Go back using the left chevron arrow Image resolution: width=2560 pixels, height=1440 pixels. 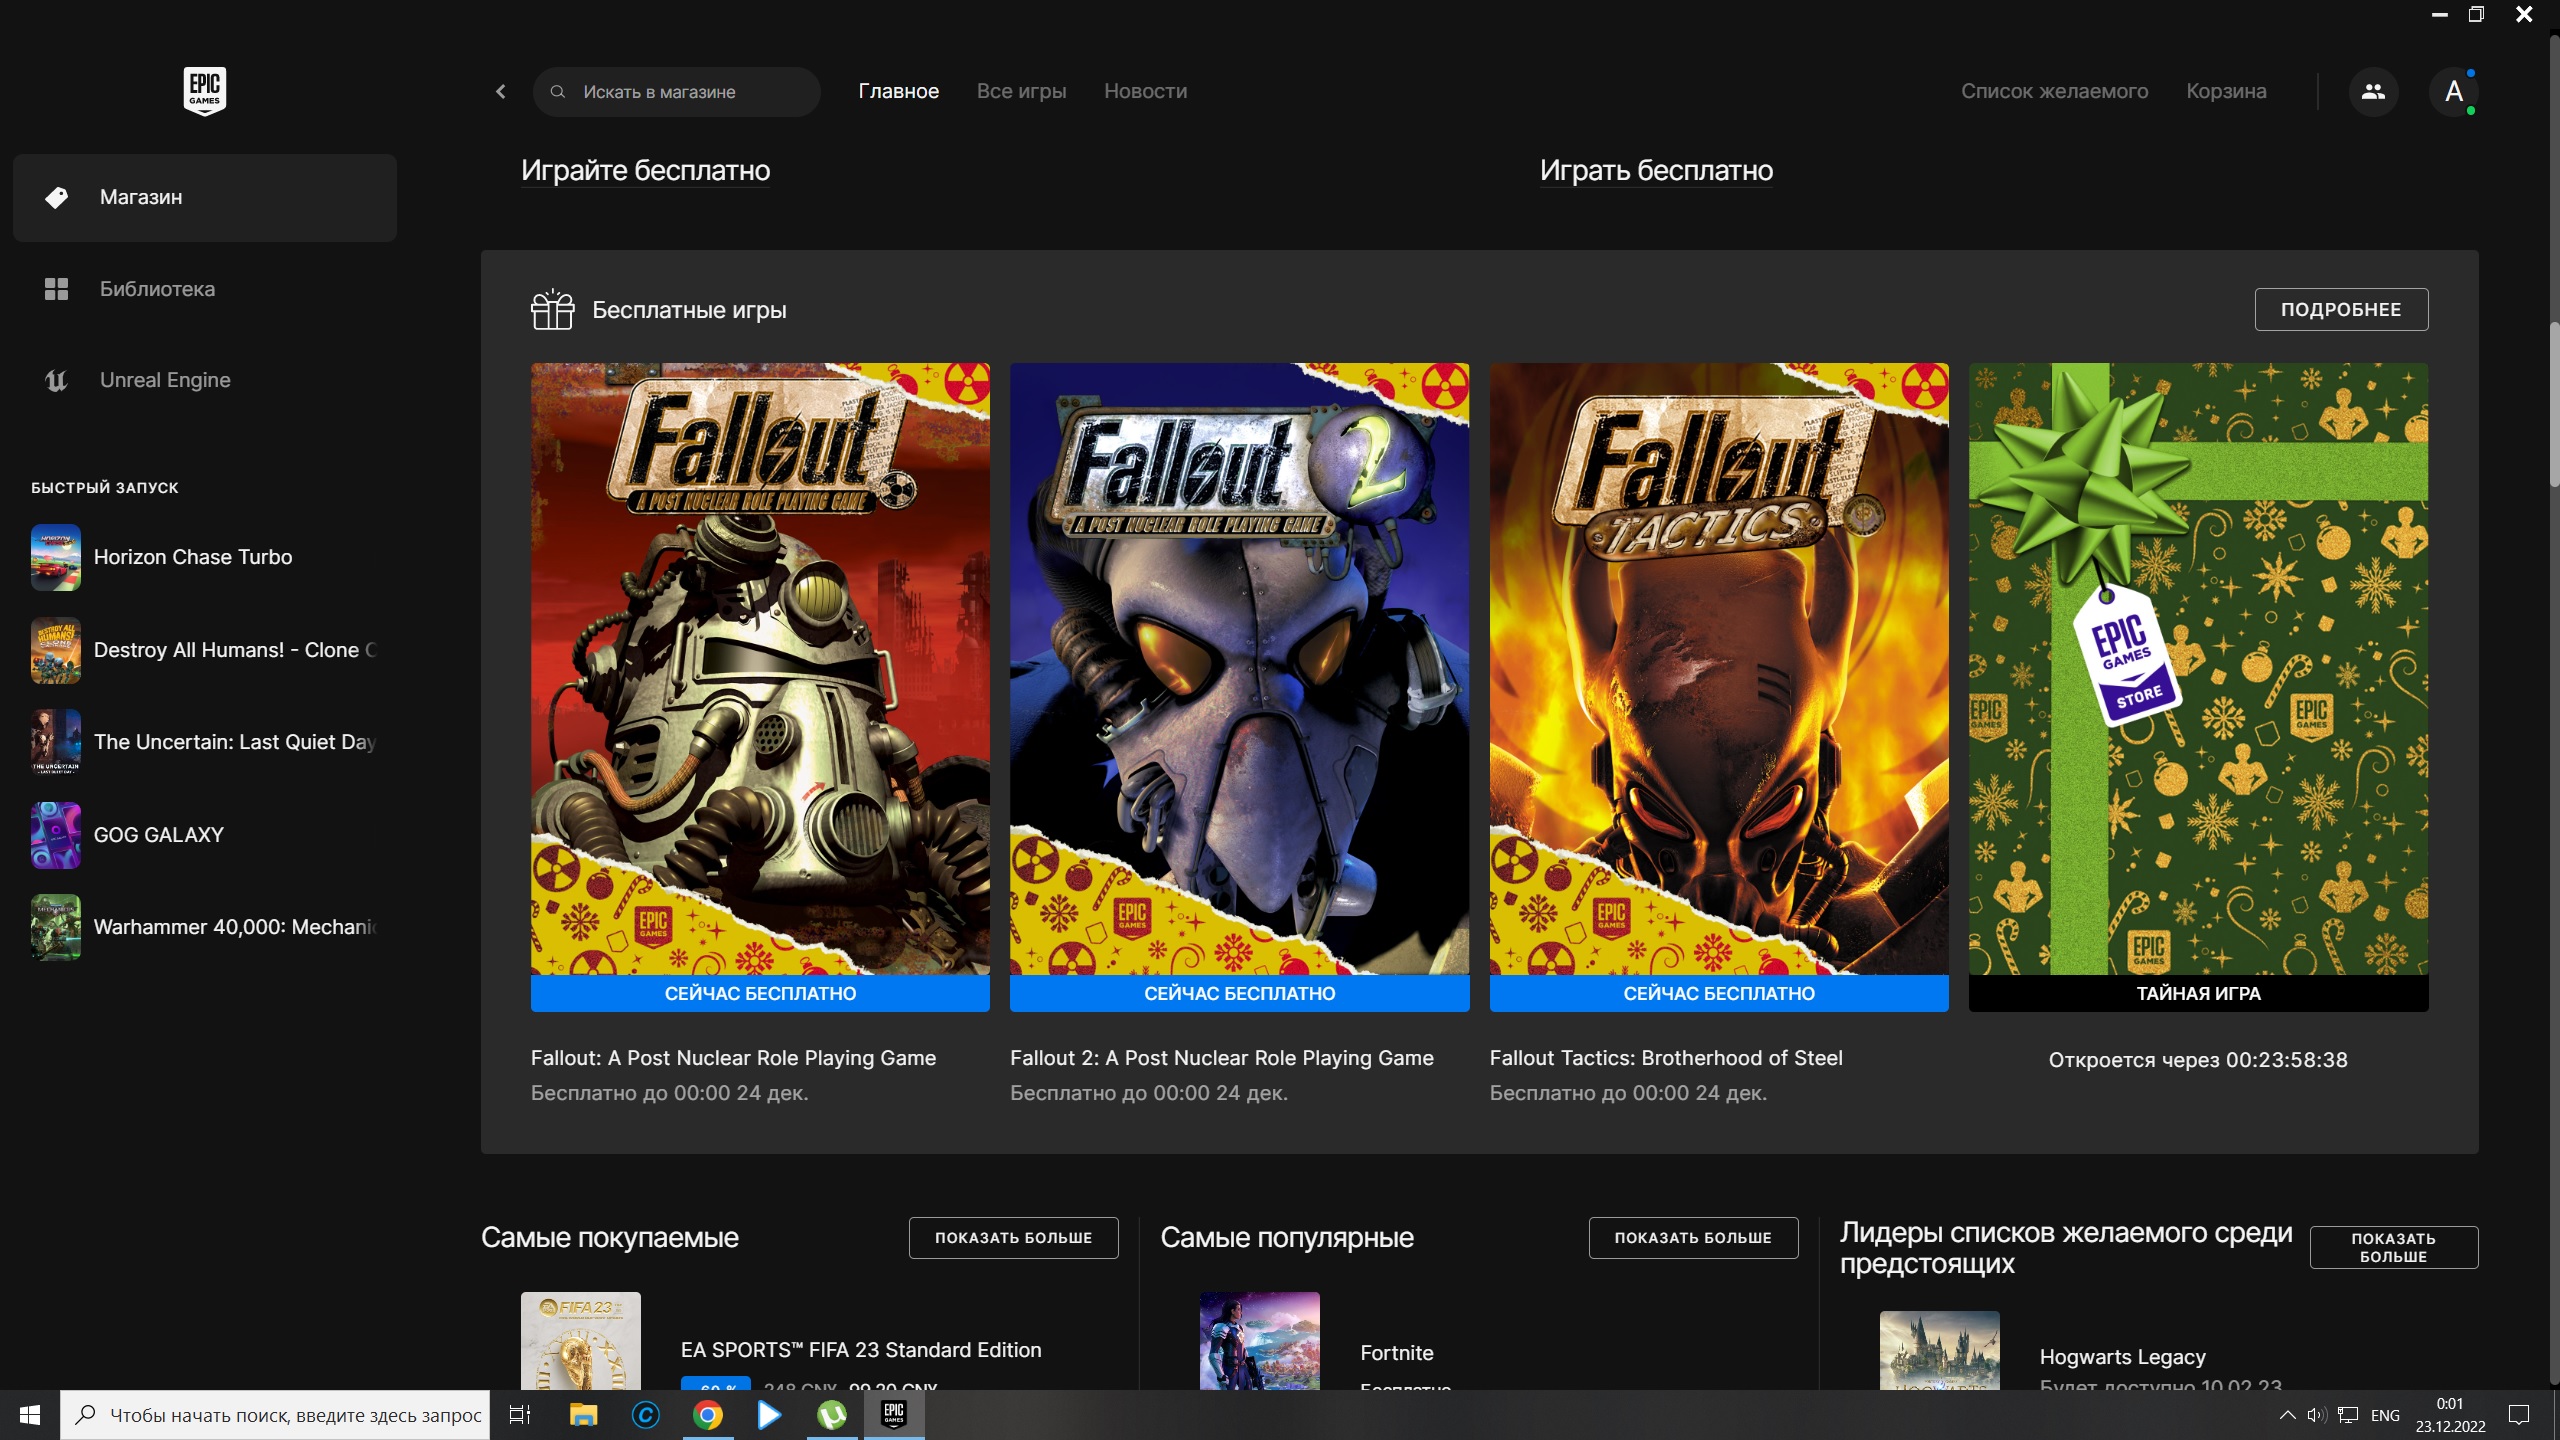point(500,91)
